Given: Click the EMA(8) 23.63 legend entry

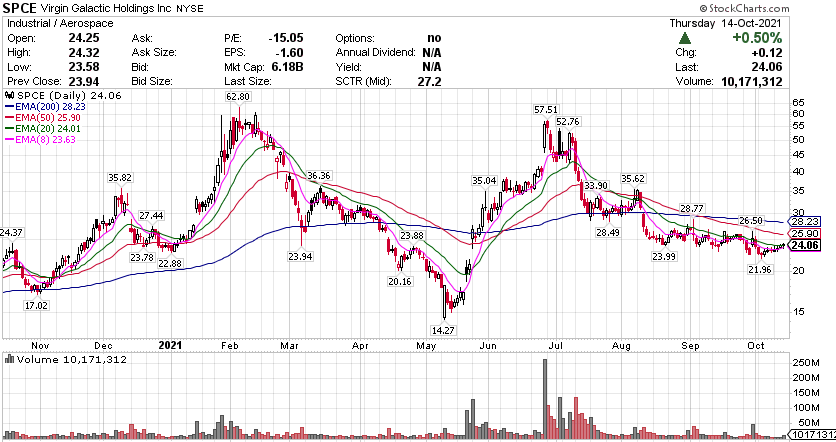Looking at the screenshot, I should click(41, 140).
